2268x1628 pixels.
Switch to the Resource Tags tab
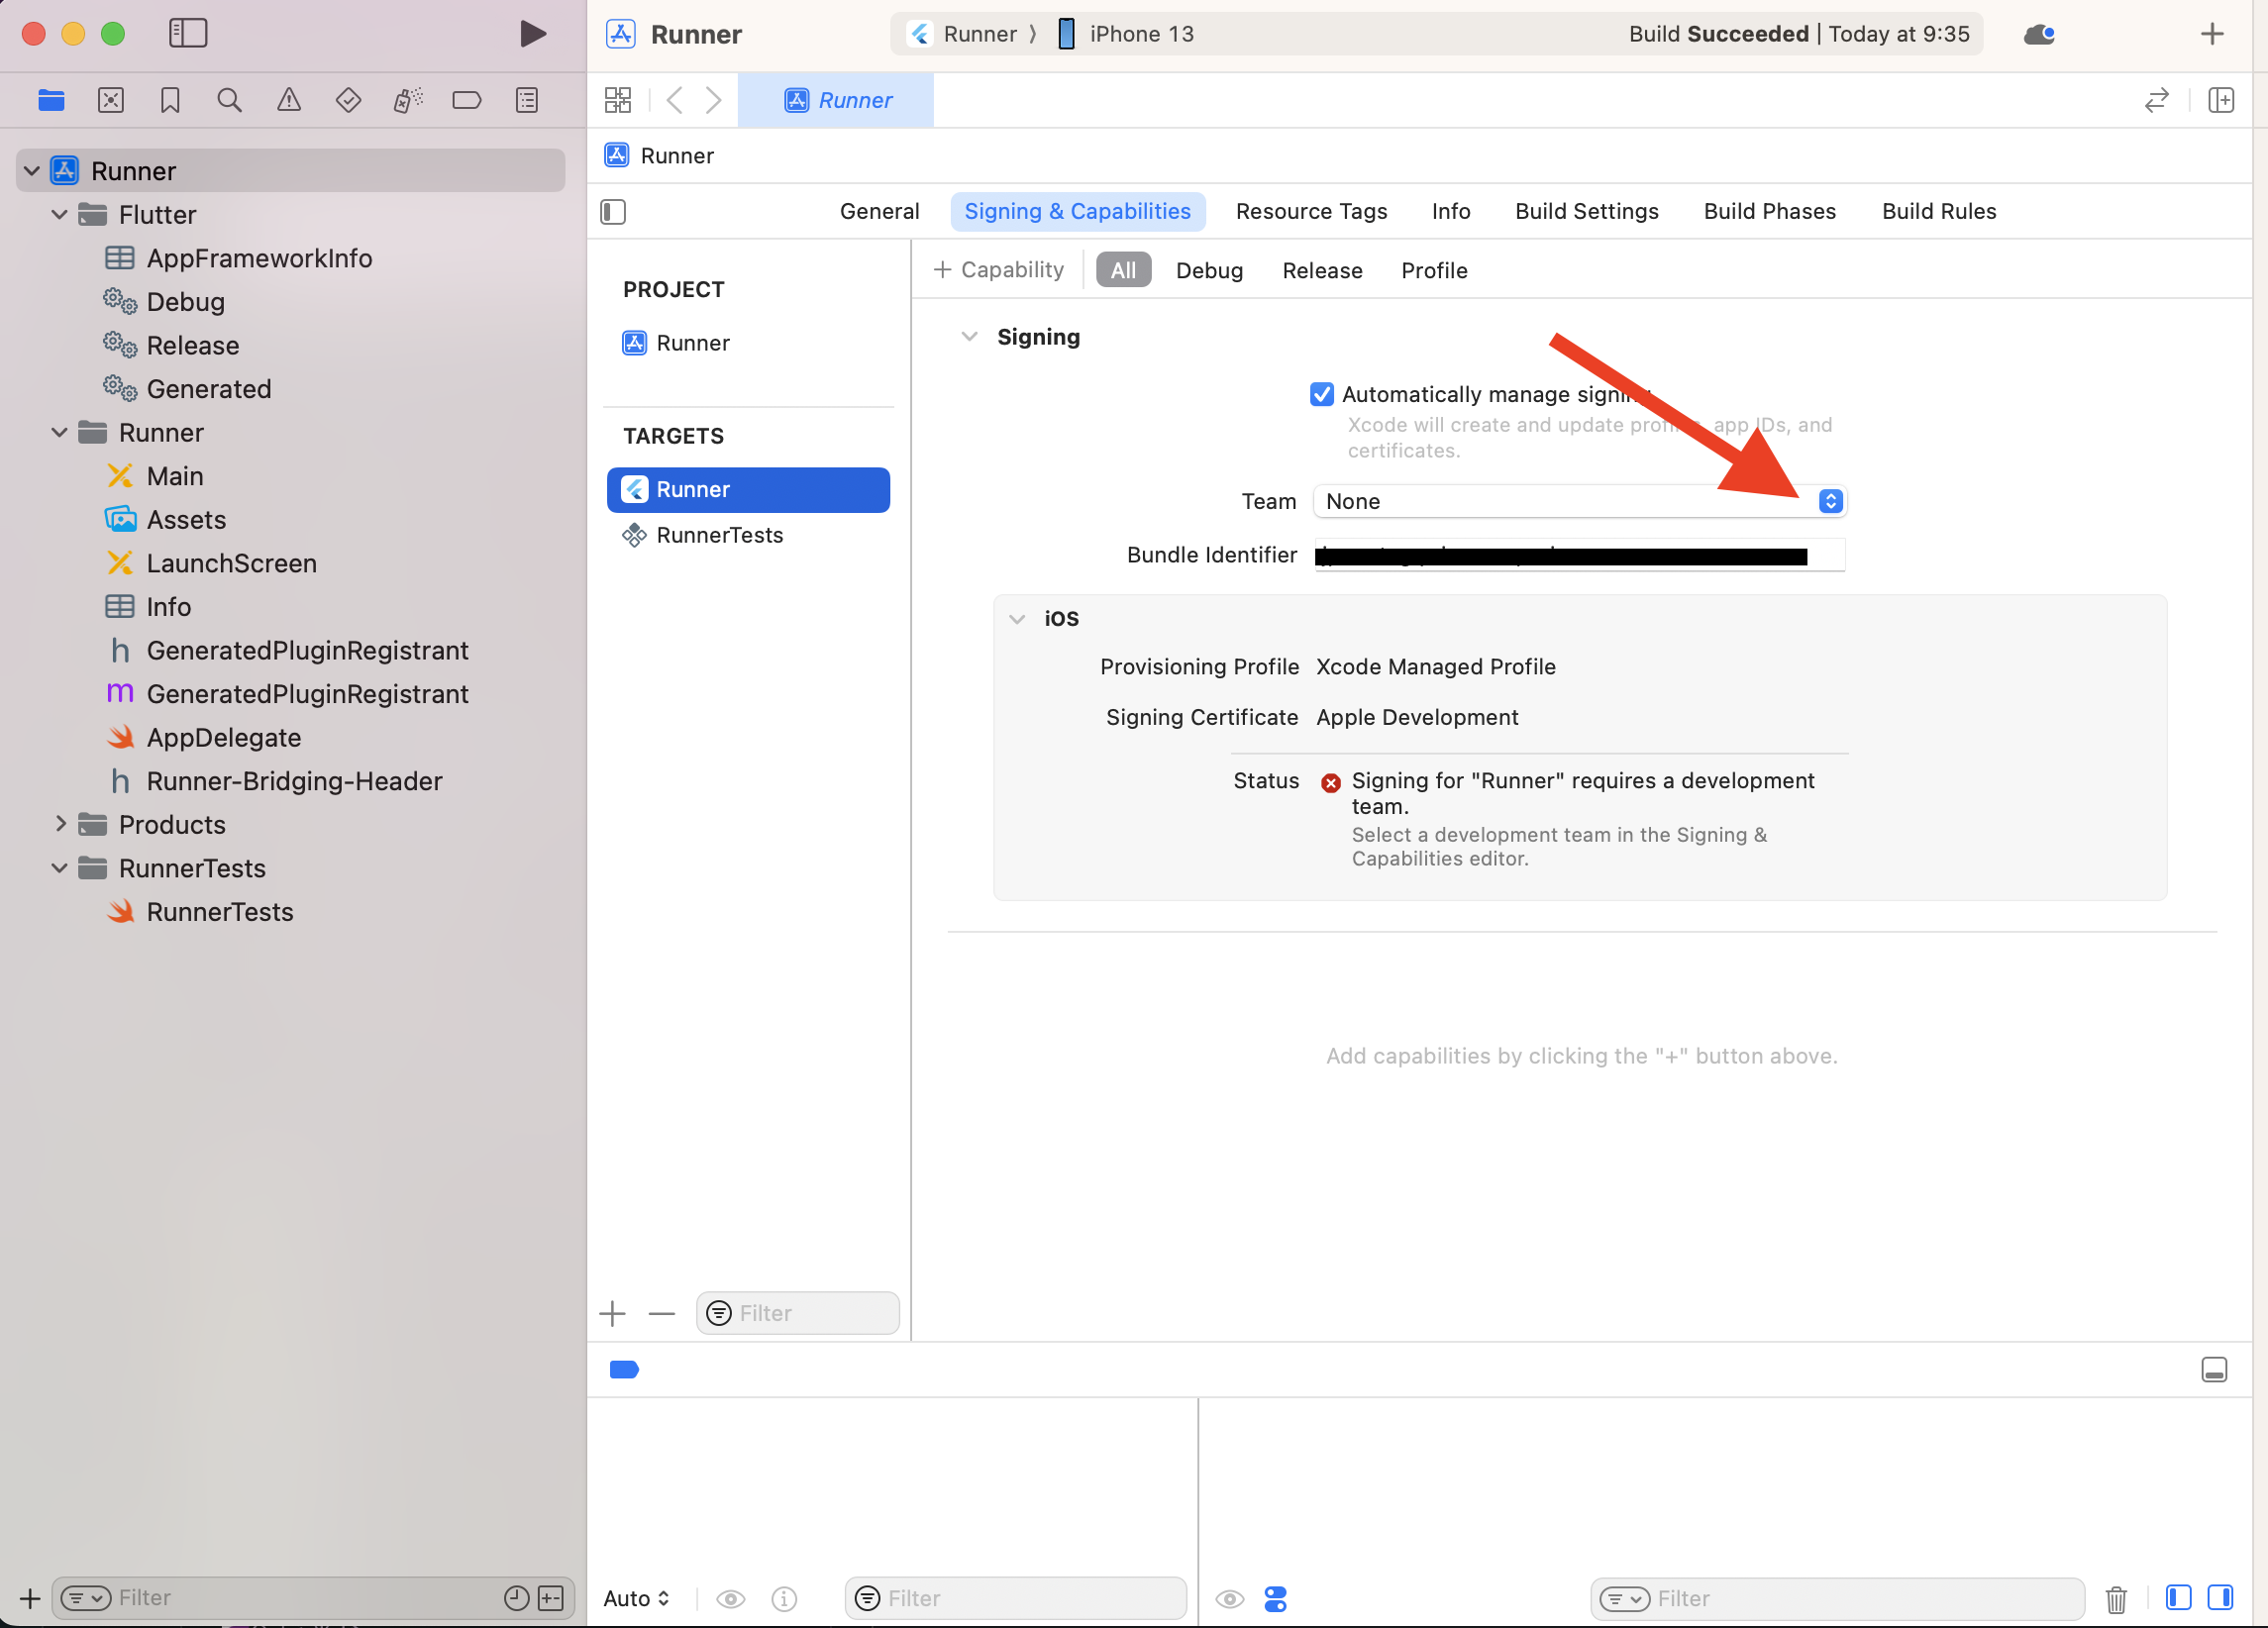[1311, 211]
